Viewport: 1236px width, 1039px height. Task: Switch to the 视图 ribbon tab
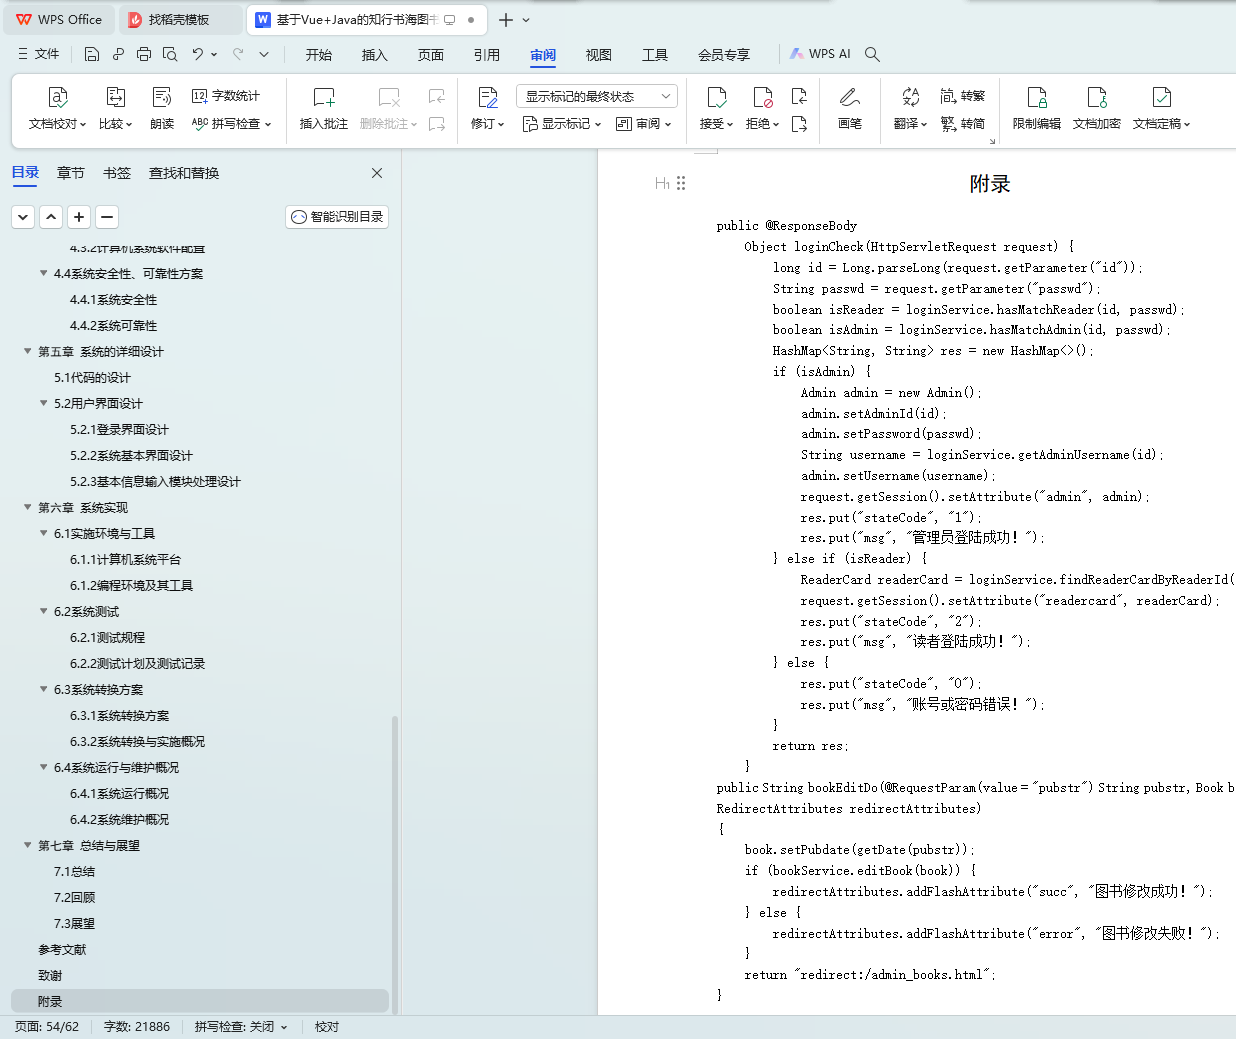(x=599, y=55)
